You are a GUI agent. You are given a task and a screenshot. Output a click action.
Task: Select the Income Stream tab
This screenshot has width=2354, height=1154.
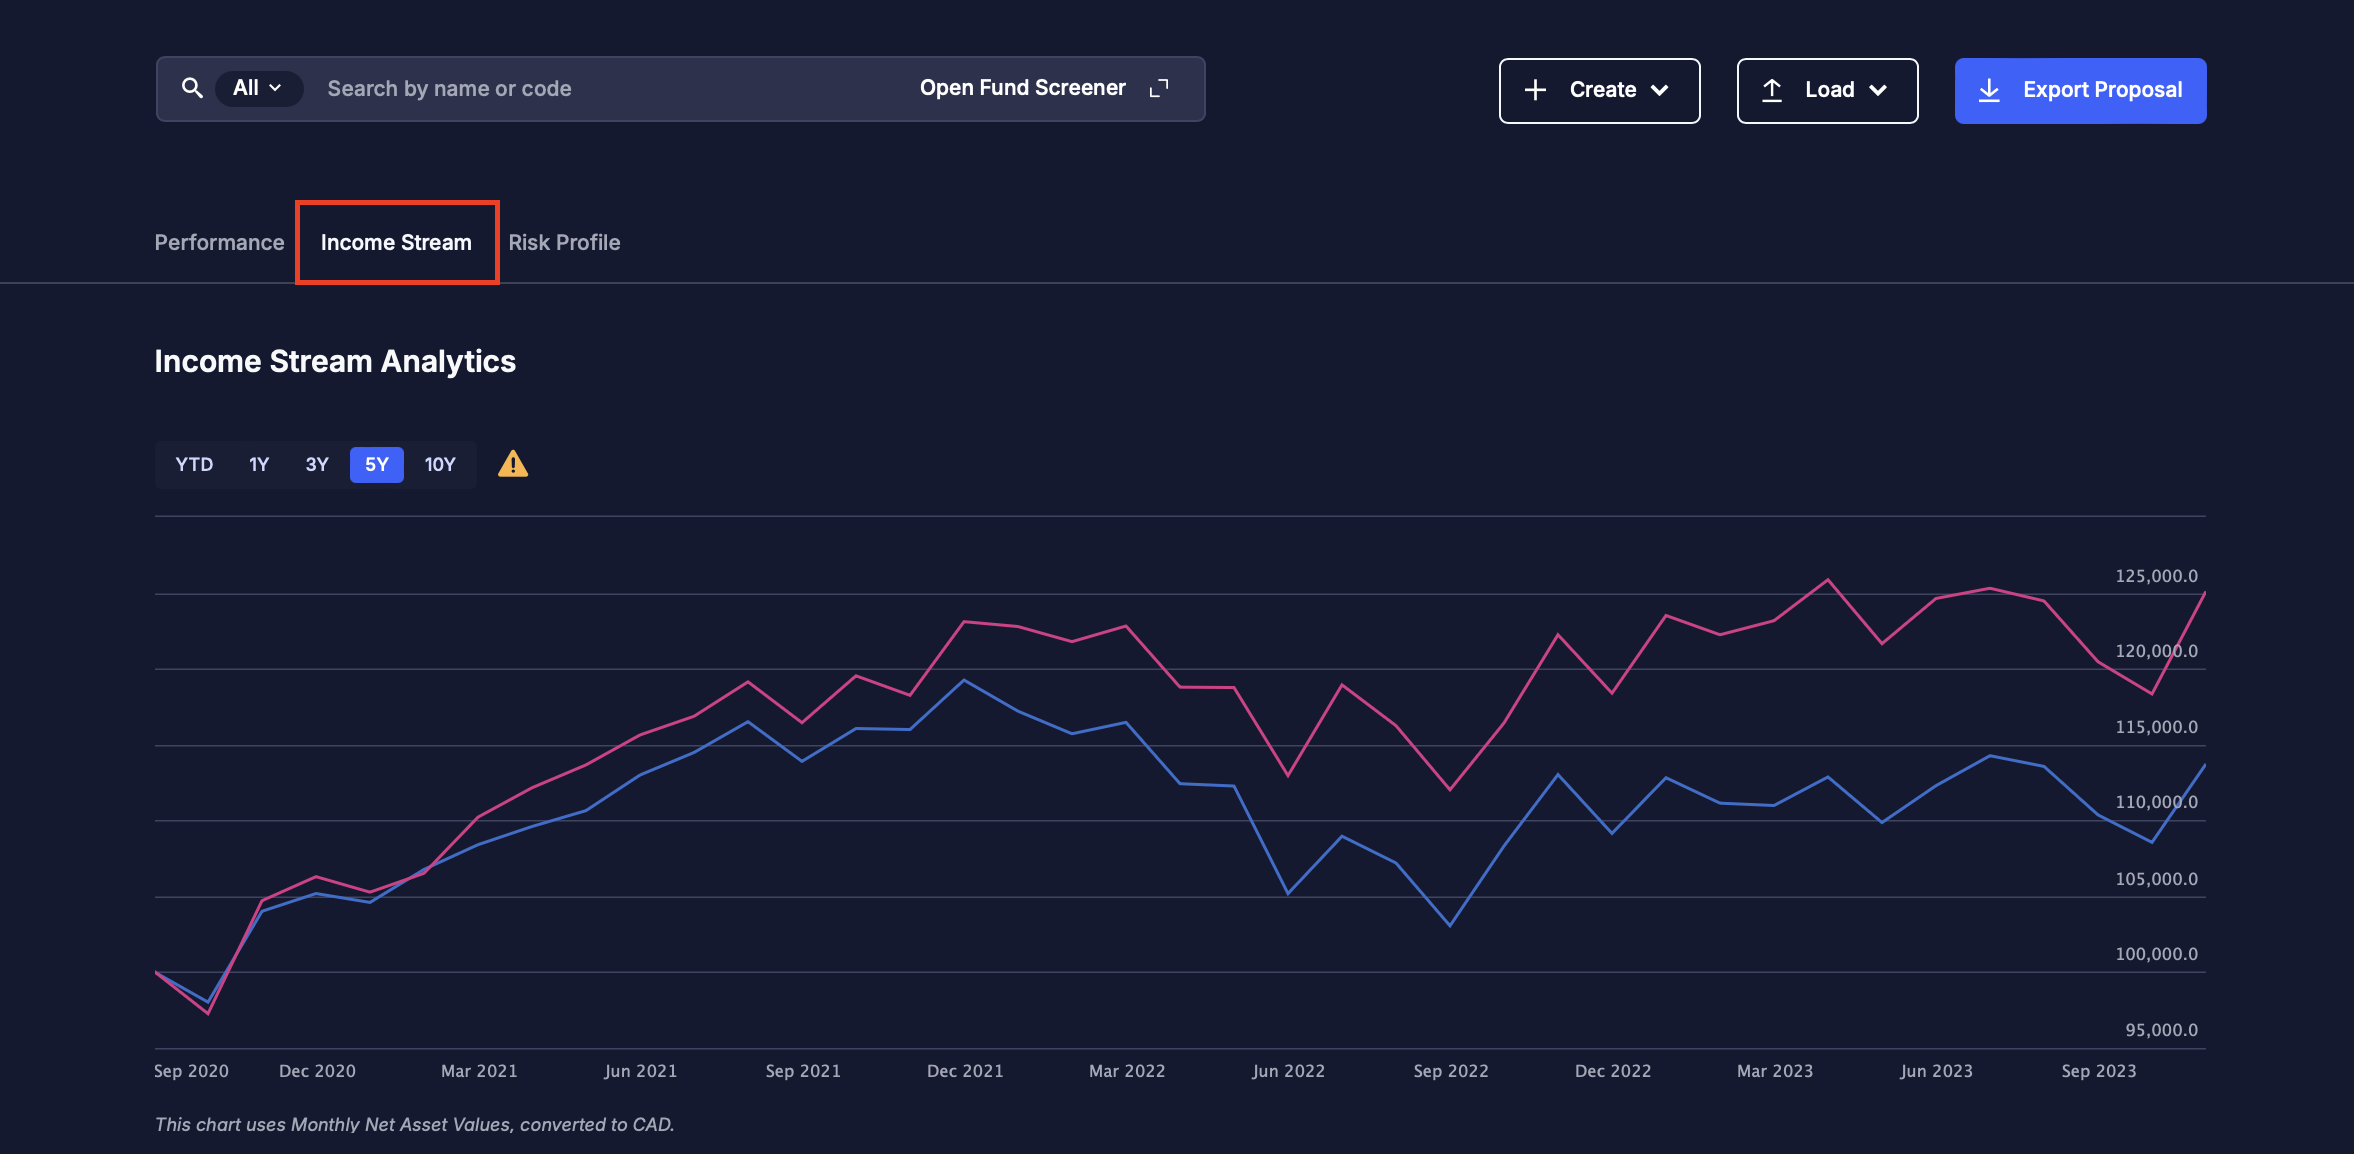tap(396, 243)
